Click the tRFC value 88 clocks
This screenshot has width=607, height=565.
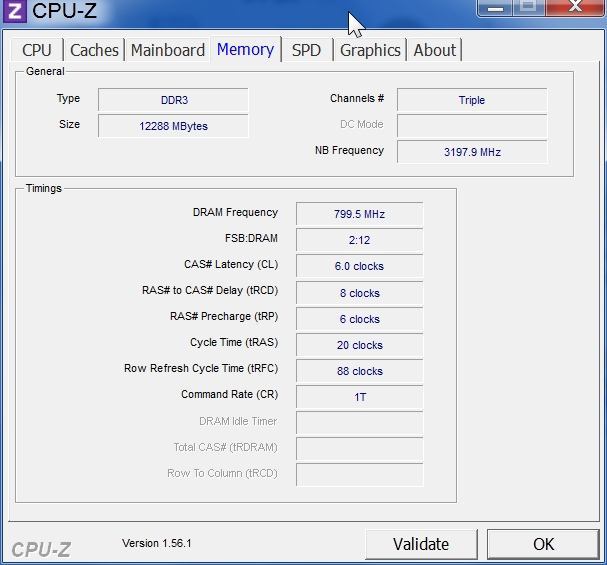pos(360,371)
